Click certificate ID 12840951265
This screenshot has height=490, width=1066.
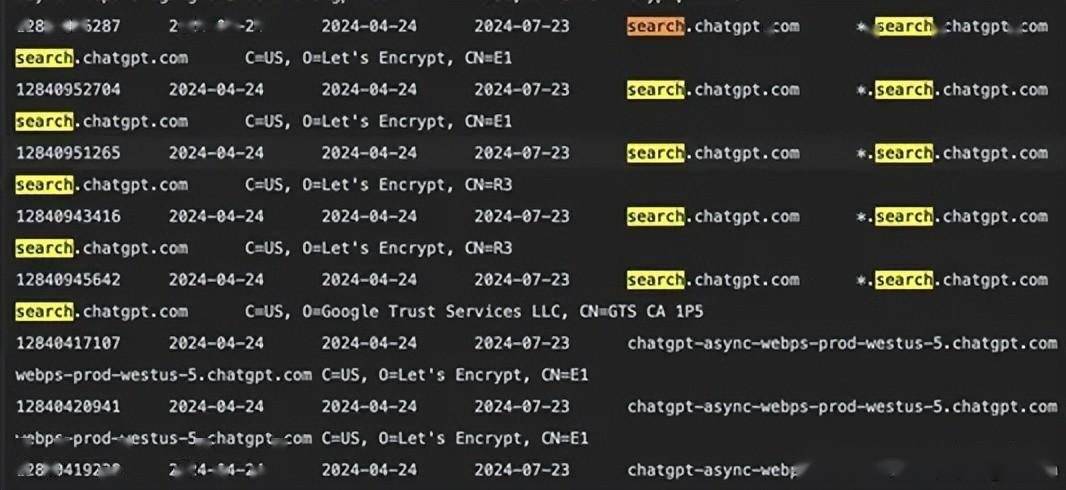pyautogui.click(x=68, y=153)
